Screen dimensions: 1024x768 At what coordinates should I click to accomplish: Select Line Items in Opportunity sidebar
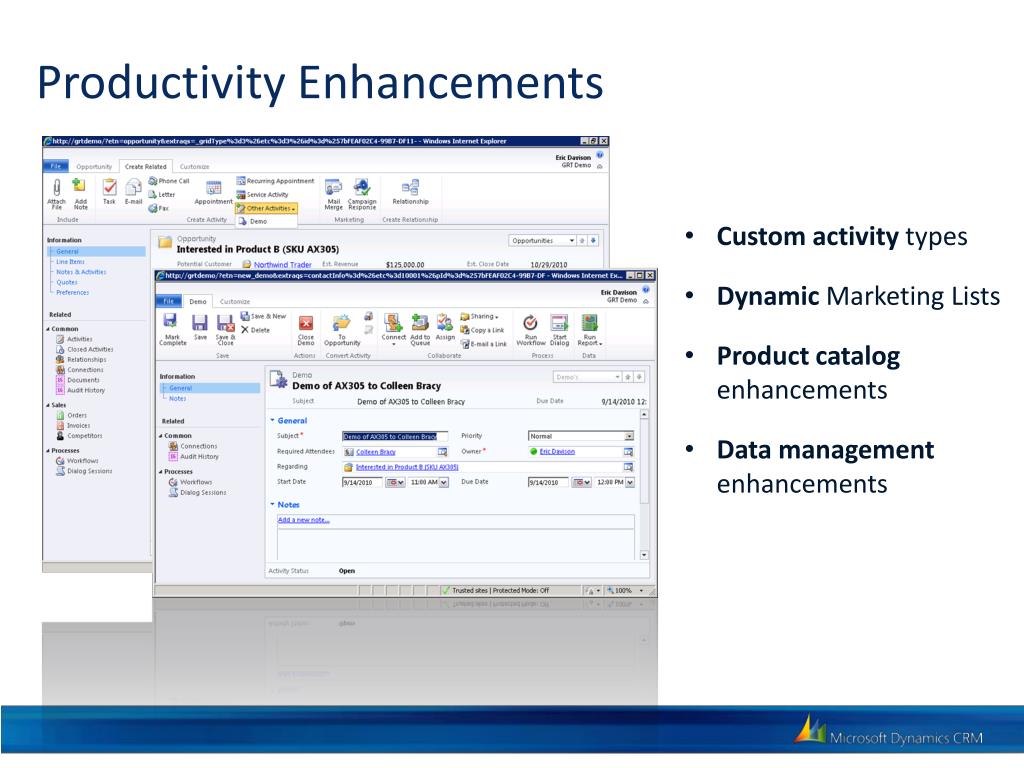point(70,261)
